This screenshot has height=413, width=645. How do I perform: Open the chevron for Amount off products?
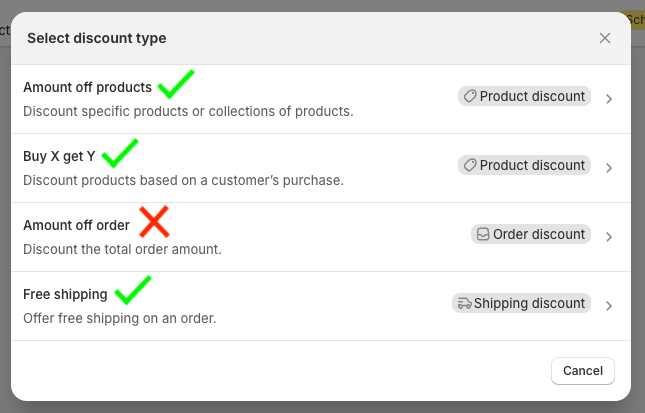tap(609, 99)
